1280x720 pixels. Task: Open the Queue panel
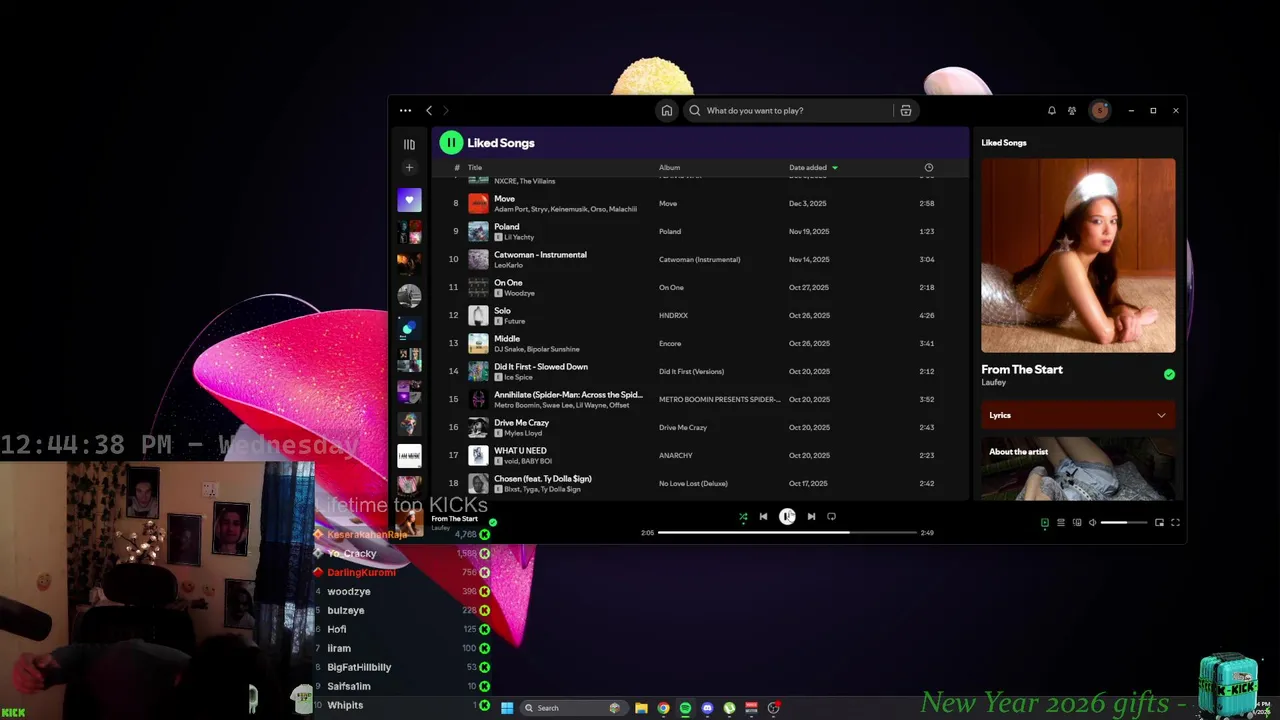pos(1061,523)
